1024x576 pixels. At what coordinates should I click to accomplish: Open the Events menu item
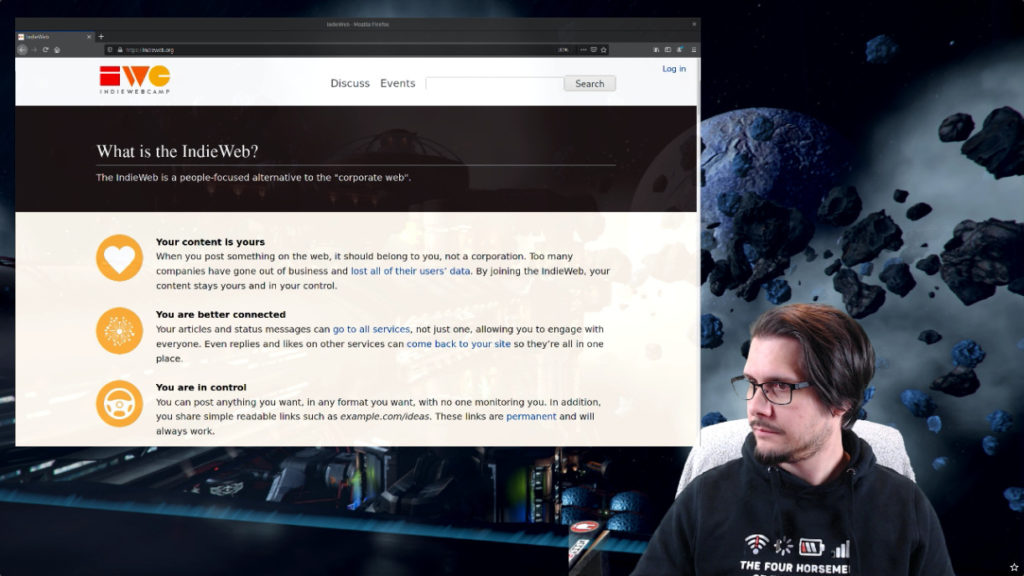(x=398, y=84)
